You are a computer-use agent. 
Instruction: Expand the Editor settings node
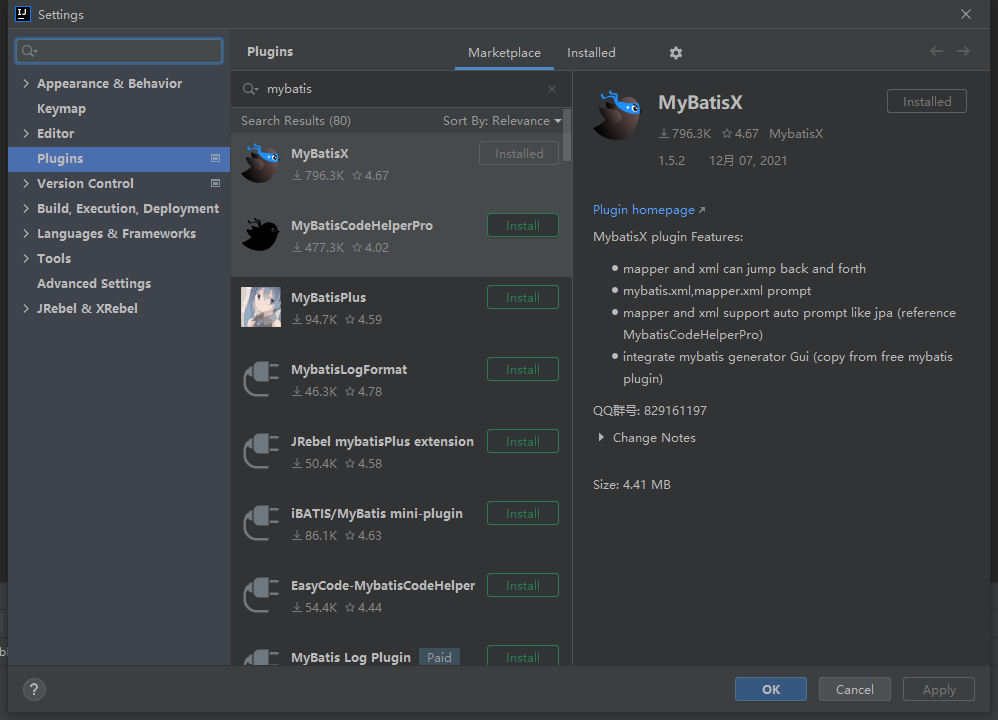coord(26,134)
